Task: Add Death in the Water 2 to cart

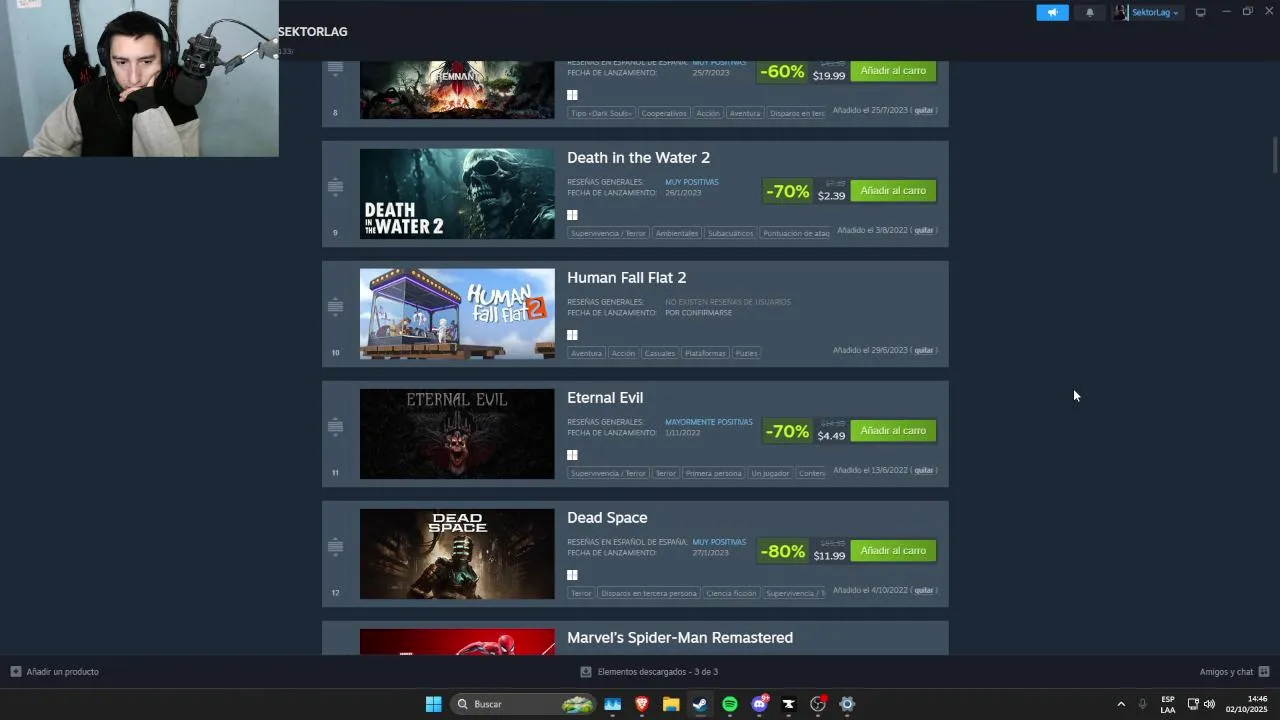Action: (x=893, y=191)
